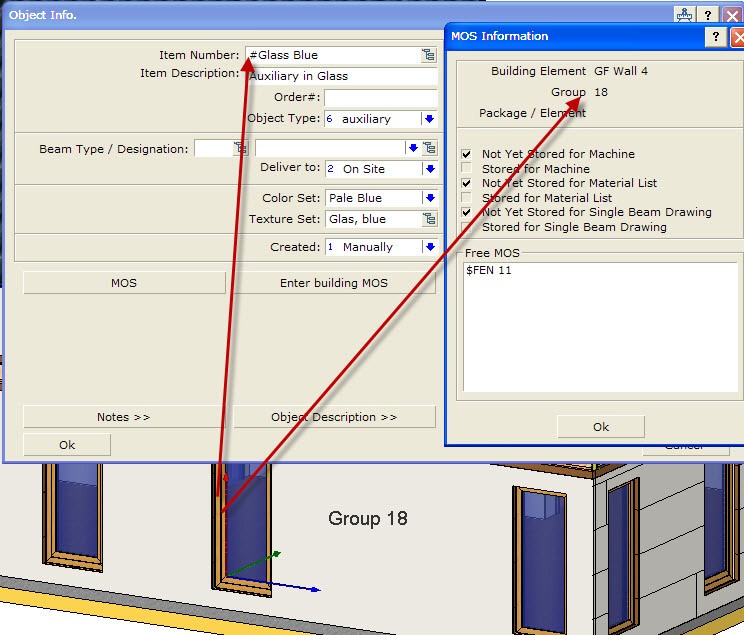
Task: Expand the Created dropdown
Action: (x=429, y=247)
